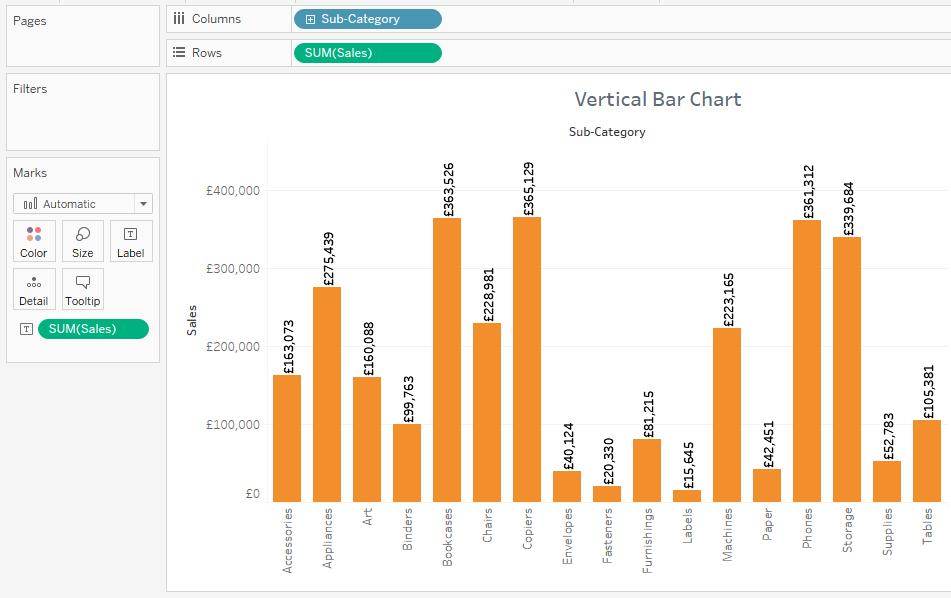
Task: Click the Columns shelf icon
Action: (x=180, y=18)
